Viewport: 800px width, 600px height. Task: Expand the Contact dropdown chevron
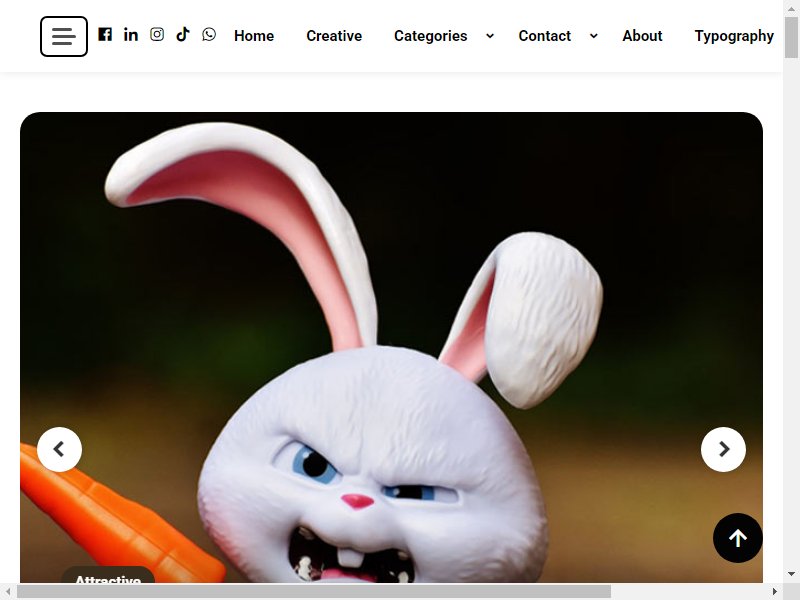593,36
